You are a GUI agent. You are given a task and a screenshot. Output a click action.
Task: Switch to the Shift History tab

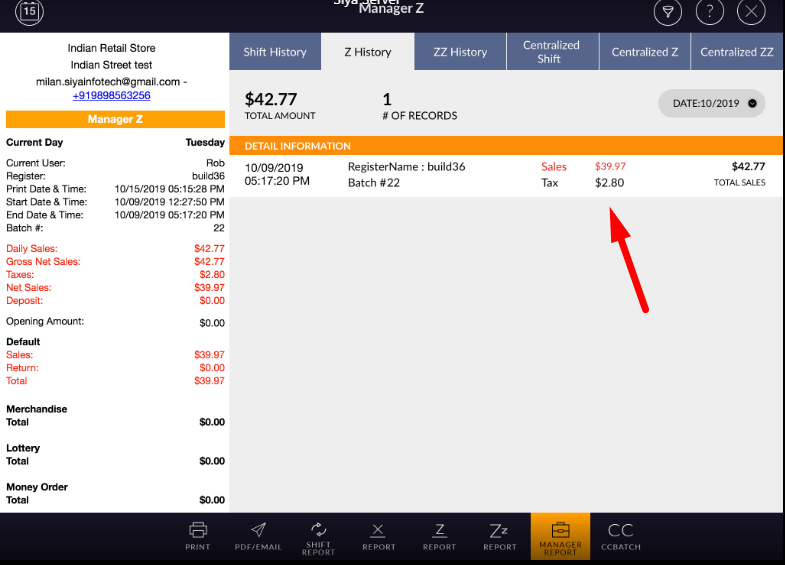(x=275, y=52)
